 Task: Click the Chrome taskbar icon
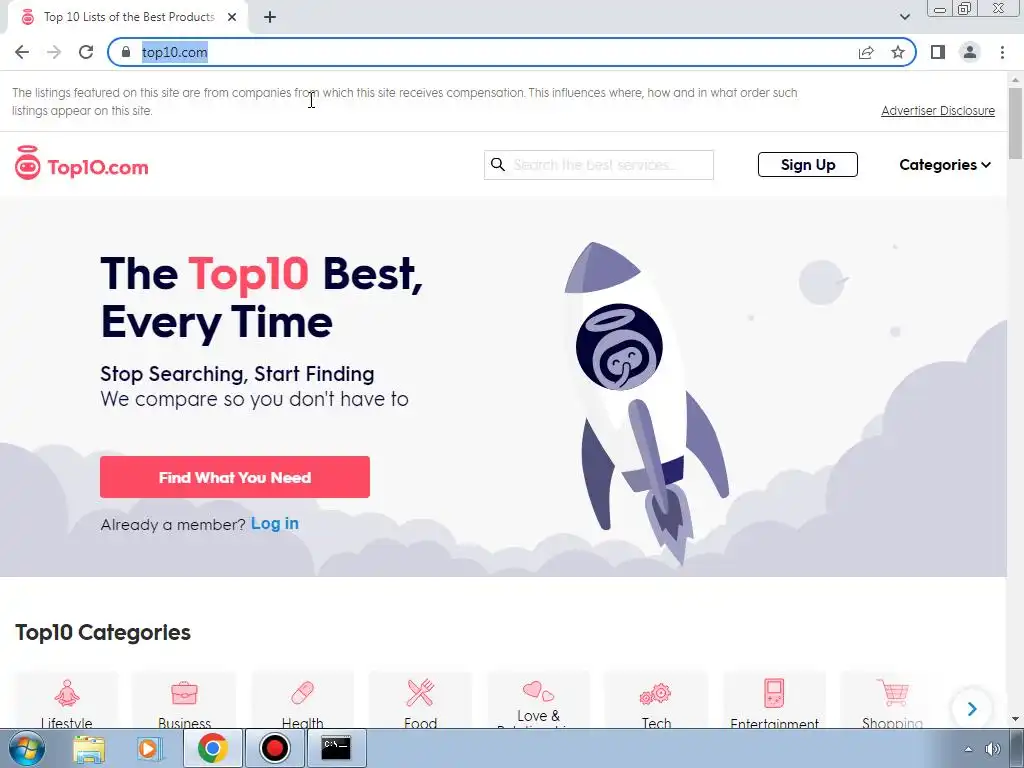pos(212,748)
